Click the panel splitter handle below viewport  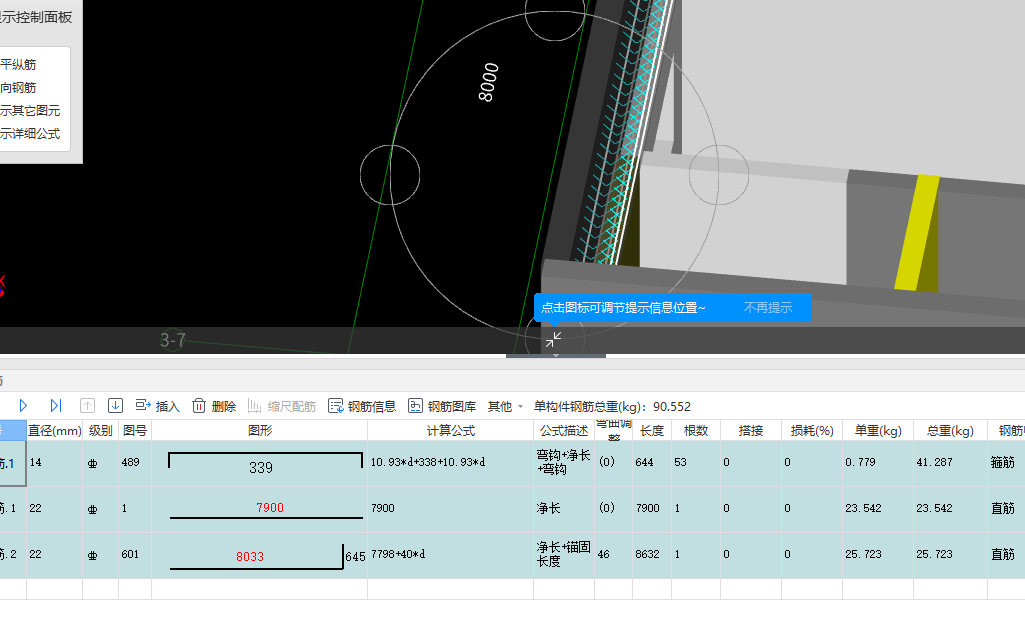click(x=556, y=356)
